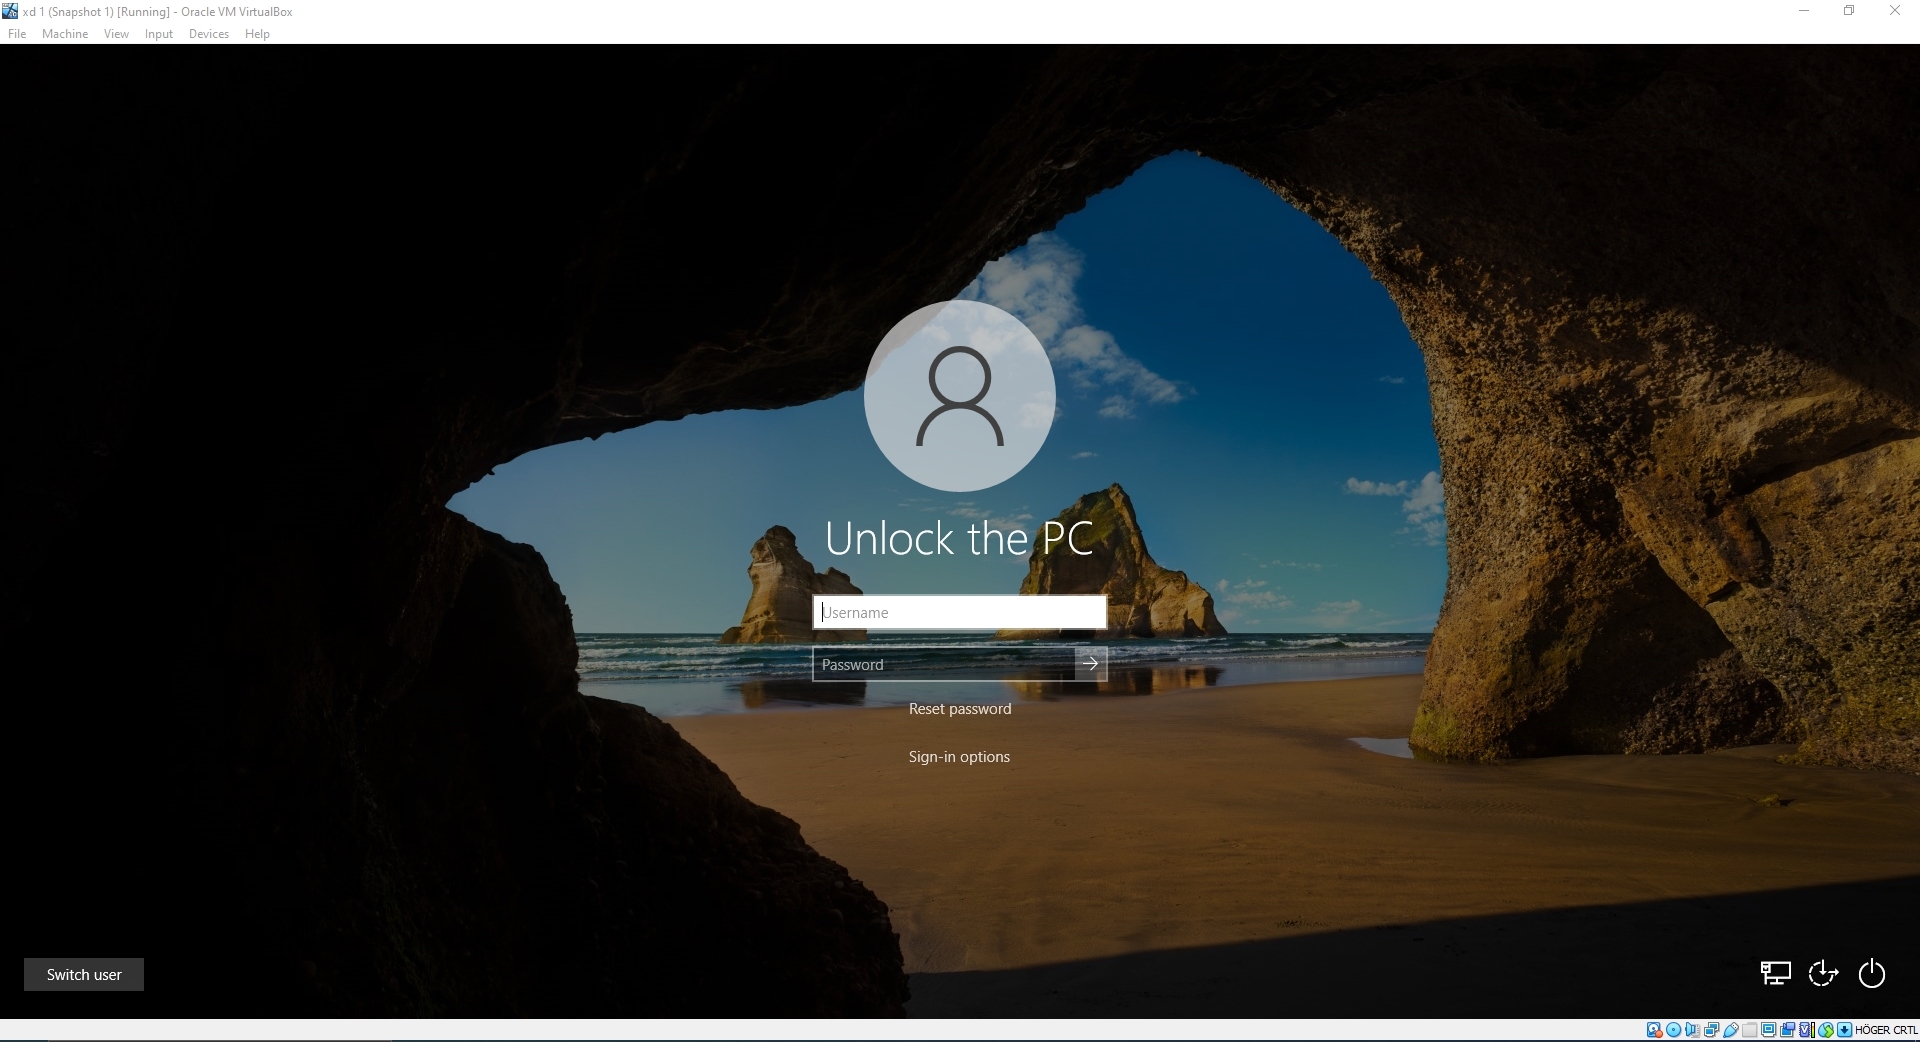1920x1042 pixels.
Task: Open the File menu
Action: [17, 34]
